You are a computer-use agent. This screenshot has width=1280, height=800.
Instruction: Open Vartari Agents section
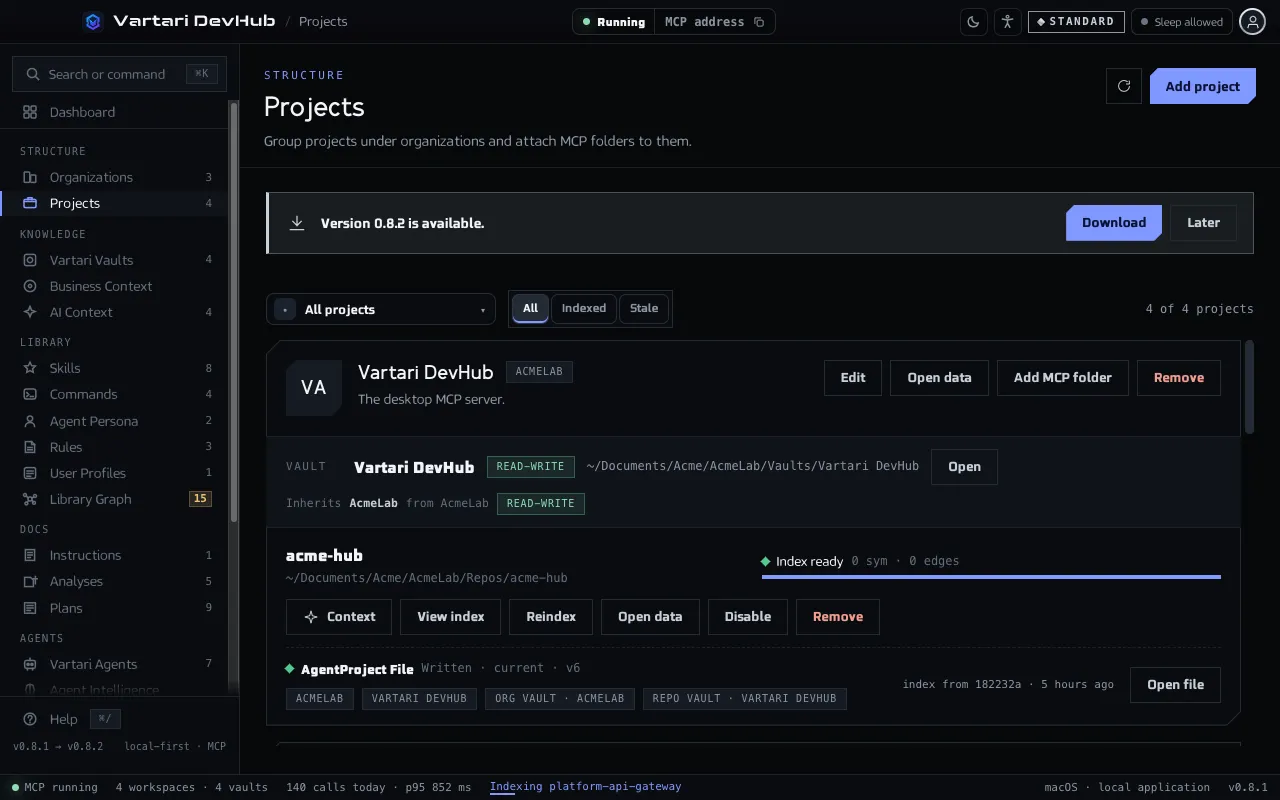[115, 664]
